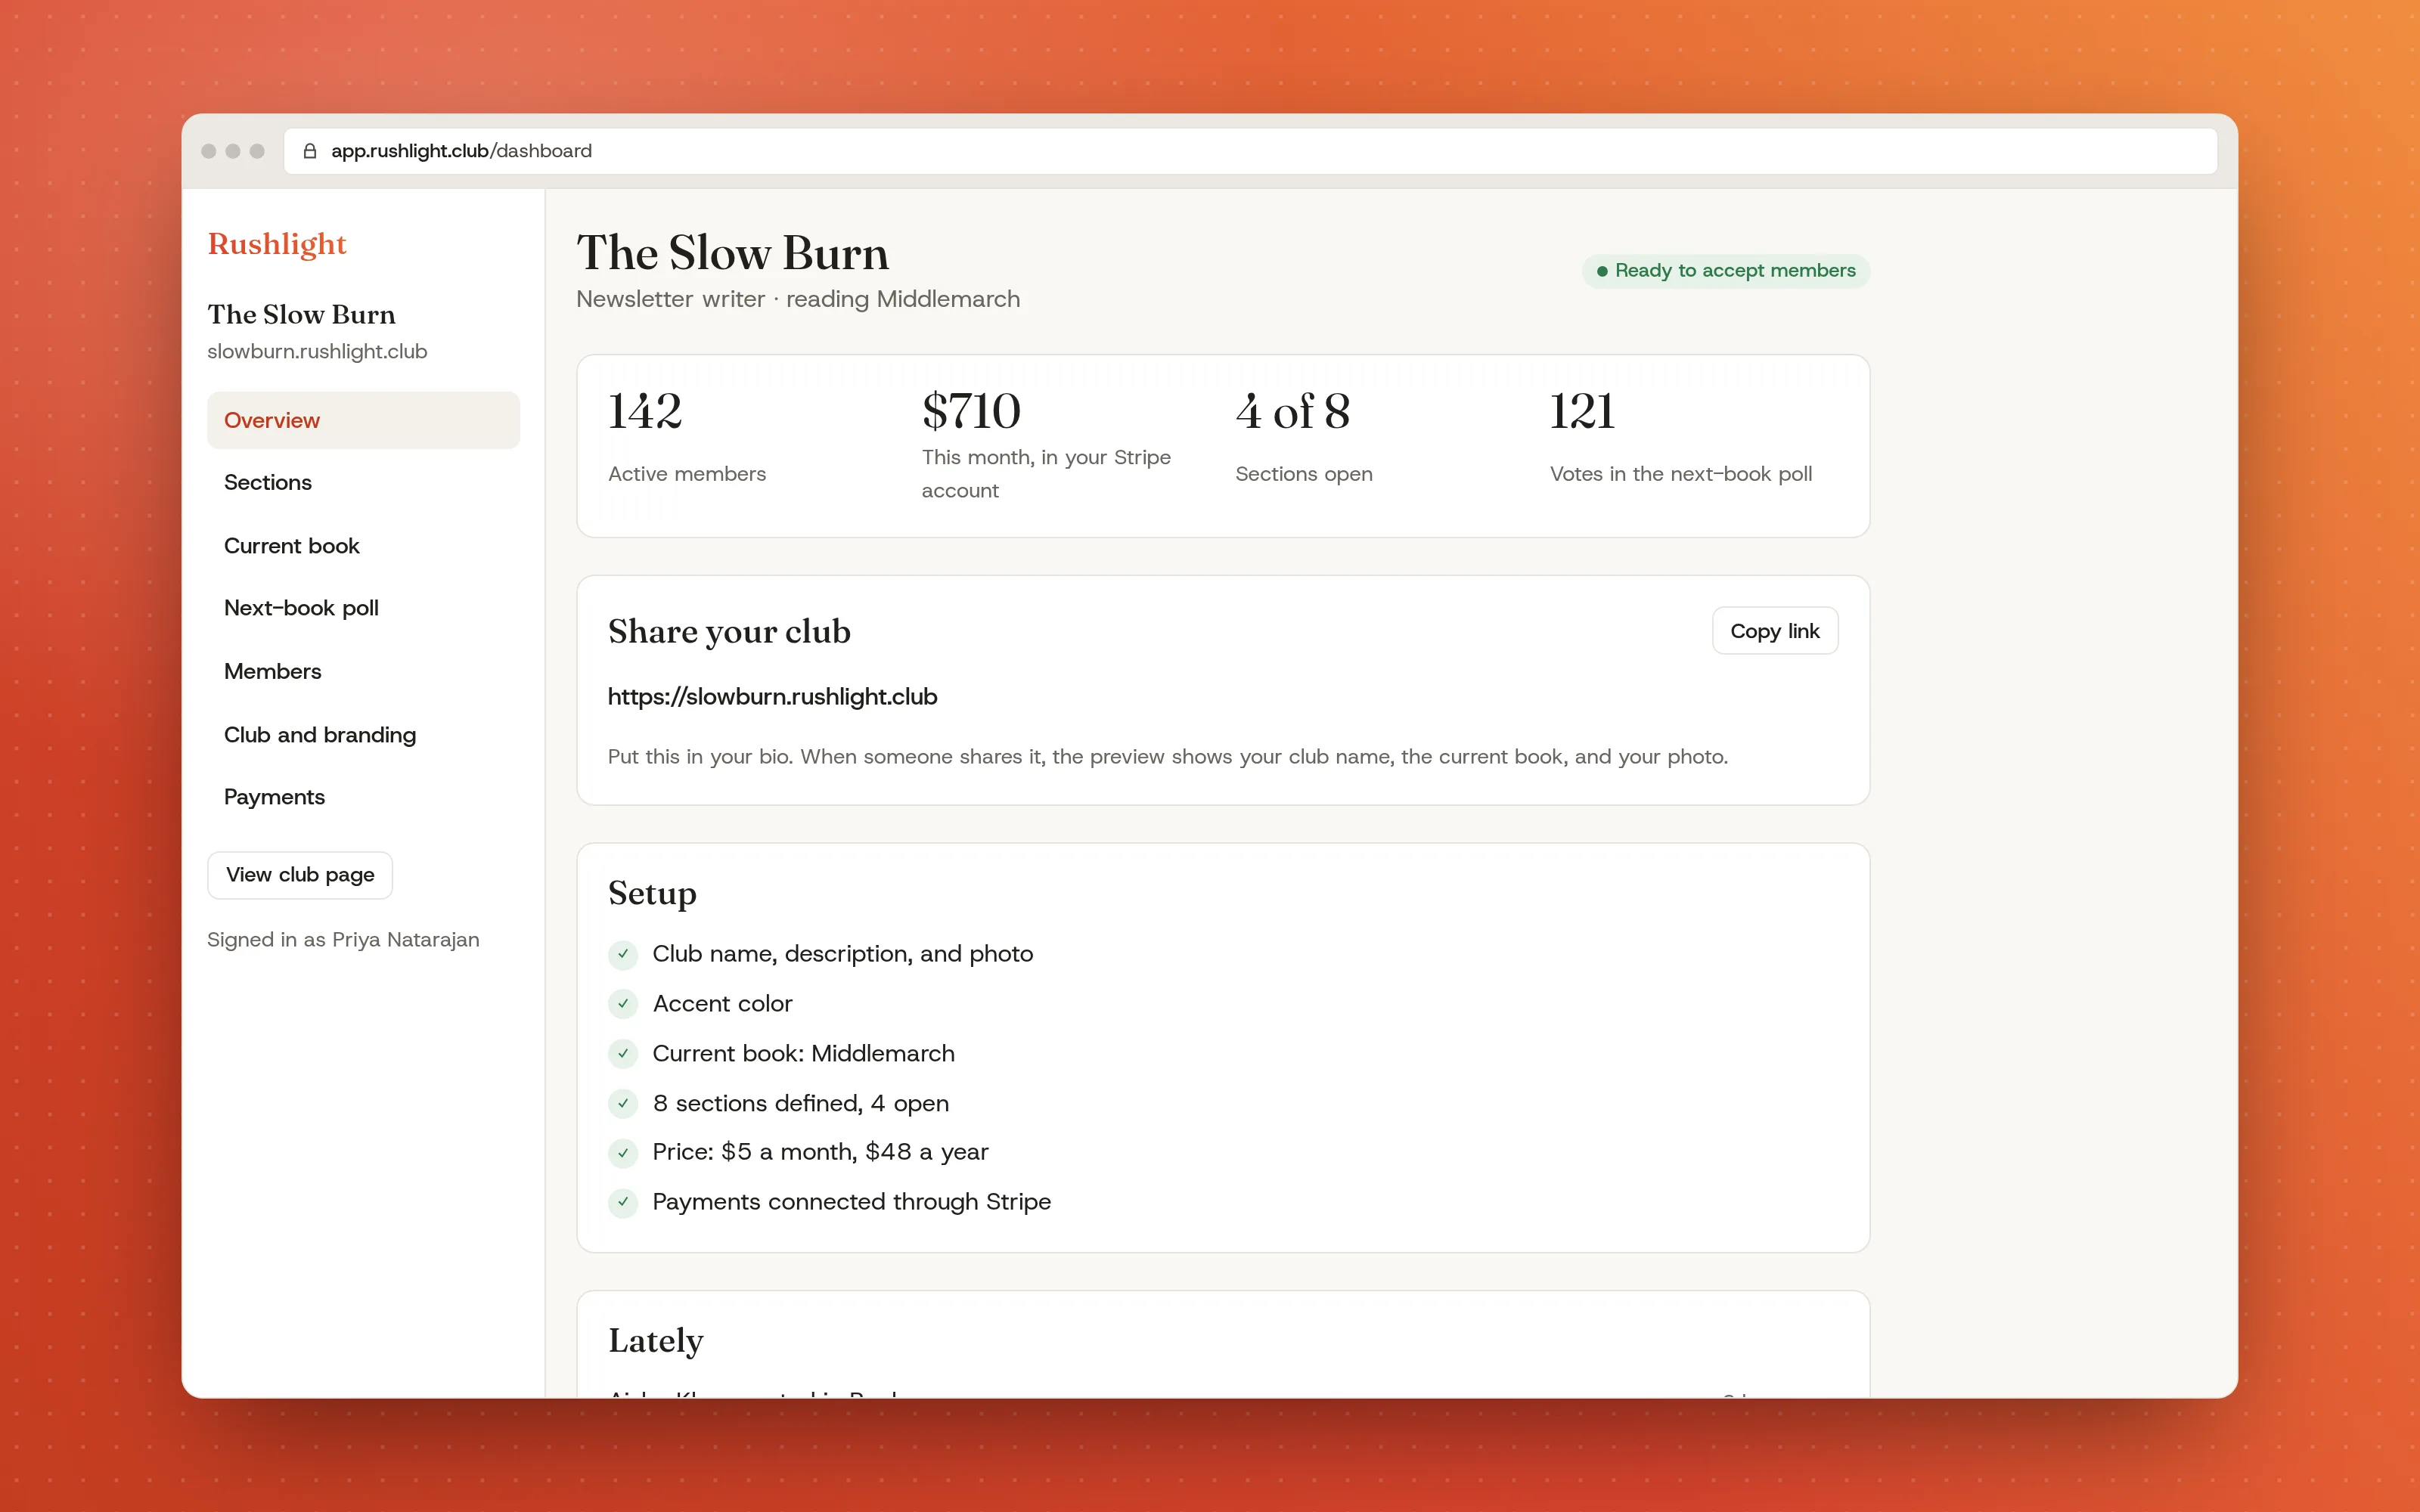Viewport: 2420px width, 1512px height.
Task: Select Next-book poll in the sidebar
Action: pyautogui.click(x=363, y=608)
